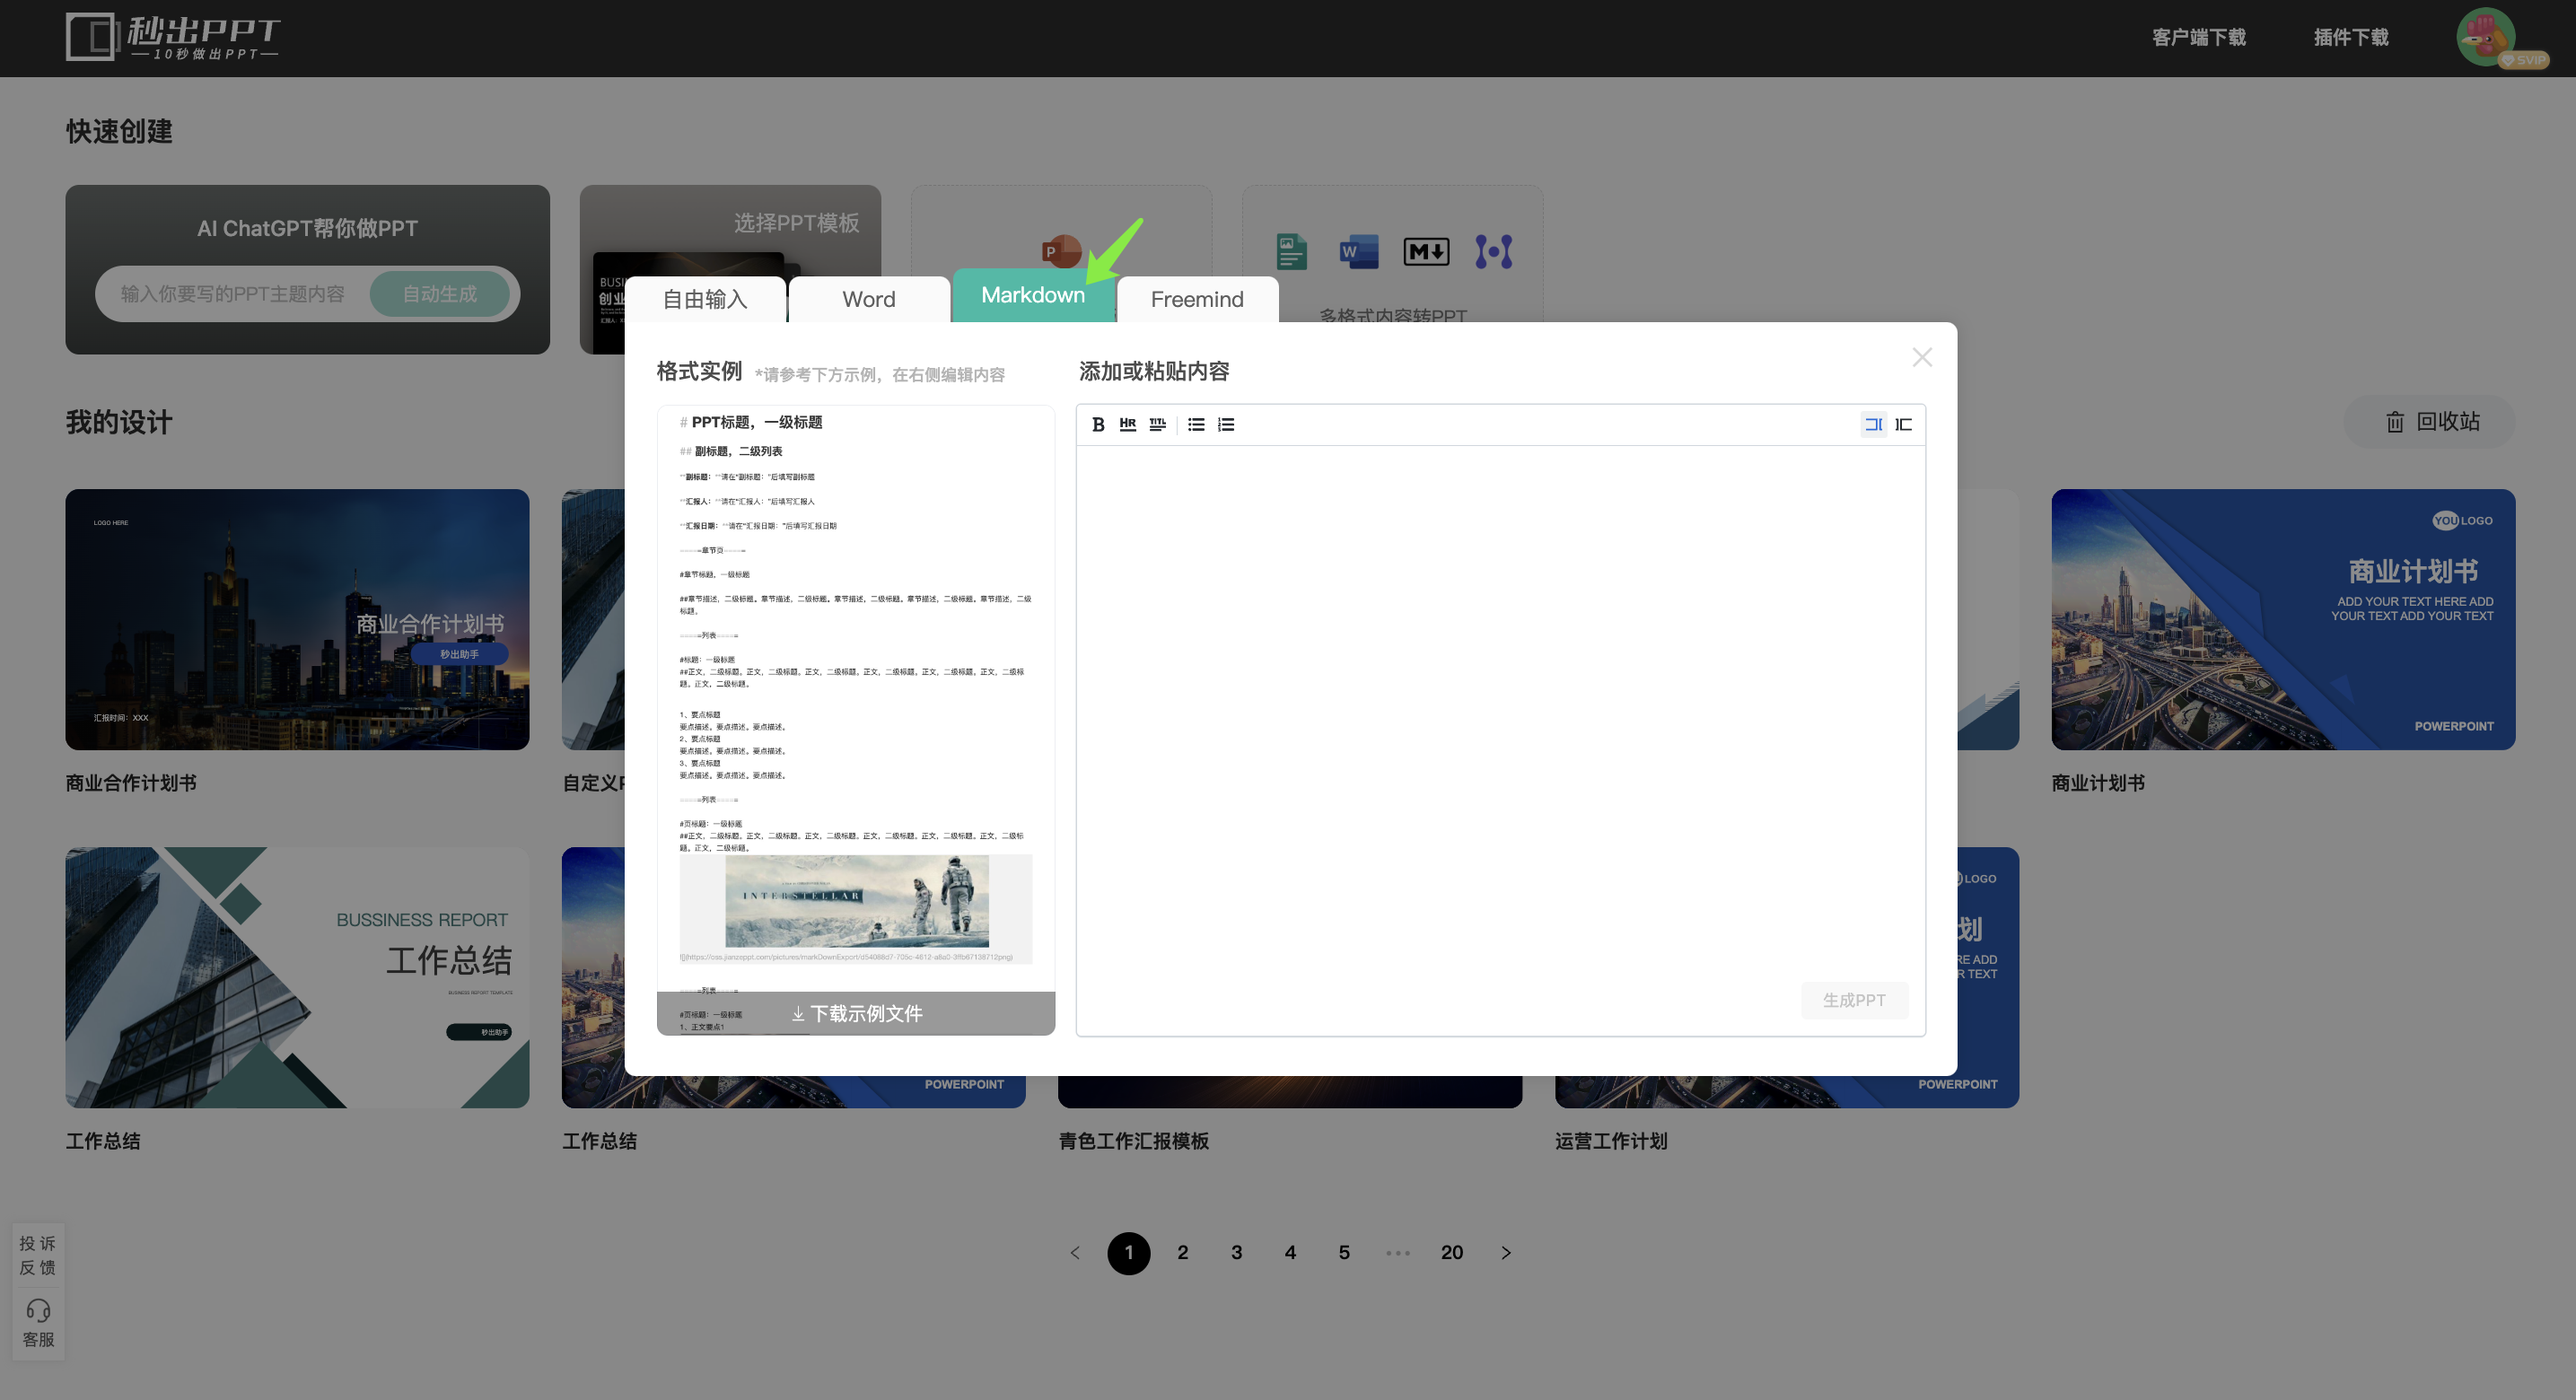Insert an unordered bullet list
Viewport: 2576px width, 1400px height.
(1196, 424)
